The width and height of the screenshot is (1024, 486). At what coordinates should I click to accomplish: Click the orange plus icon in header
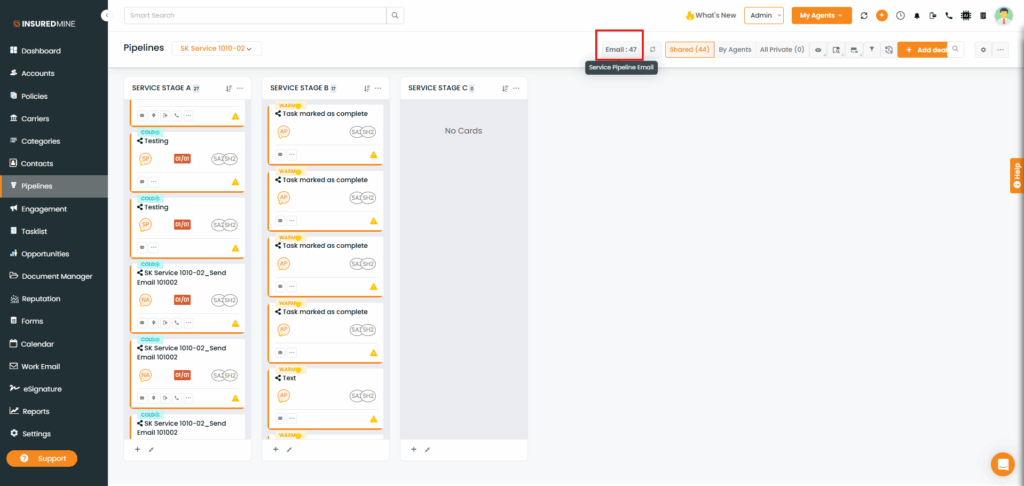881,16
